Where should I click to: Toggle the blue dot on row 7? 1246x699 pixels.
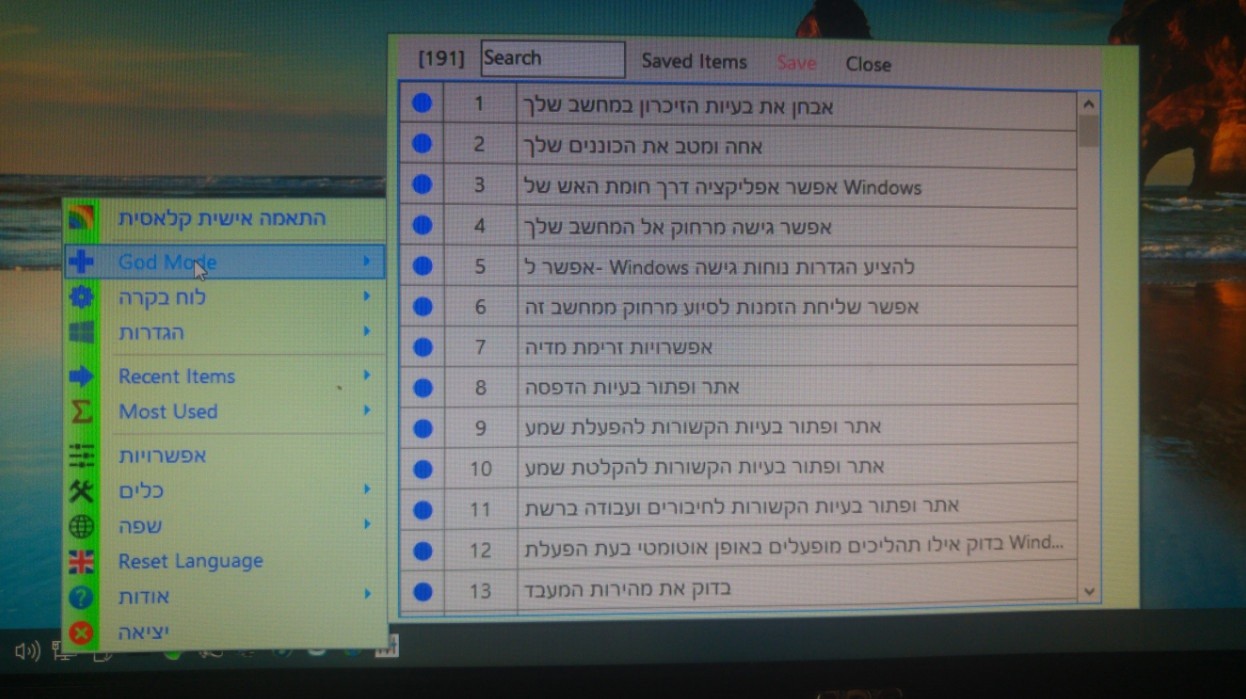pos(422,347)
